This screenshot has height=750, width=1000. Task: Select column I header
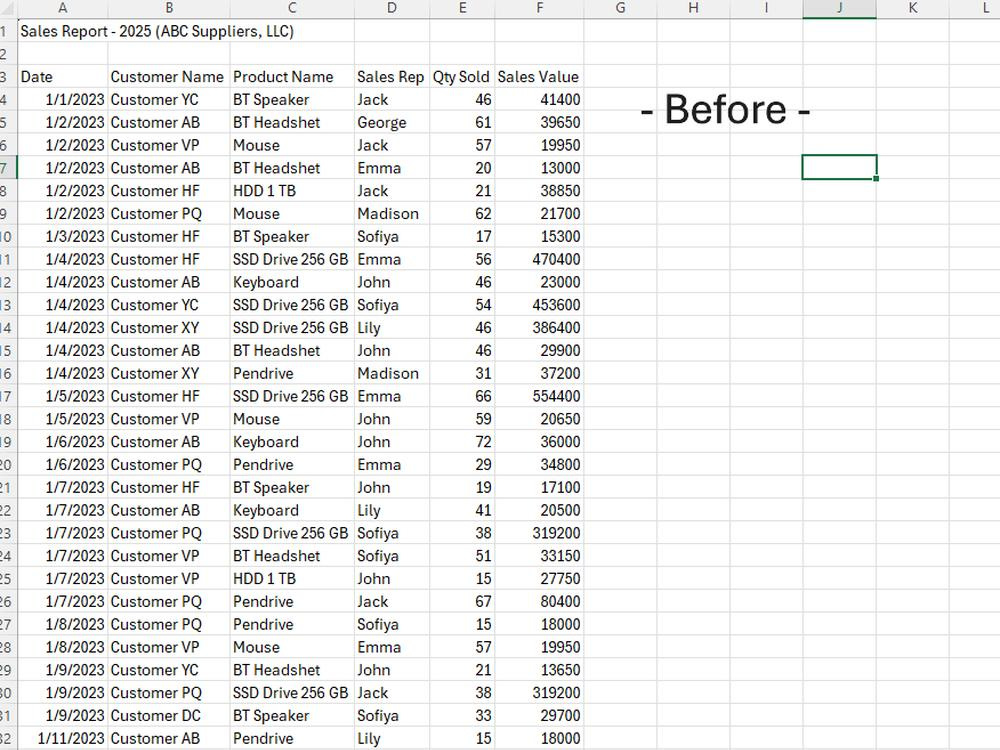766,8
